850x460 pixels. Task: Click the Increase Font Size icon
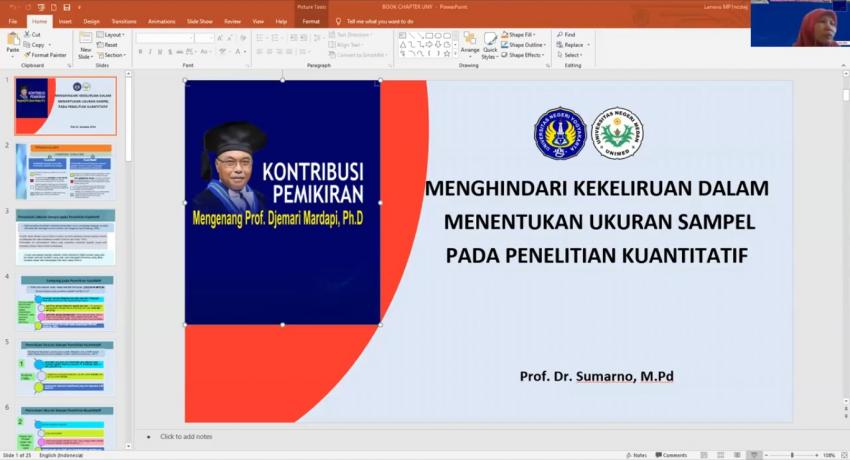tap(221, 38)
